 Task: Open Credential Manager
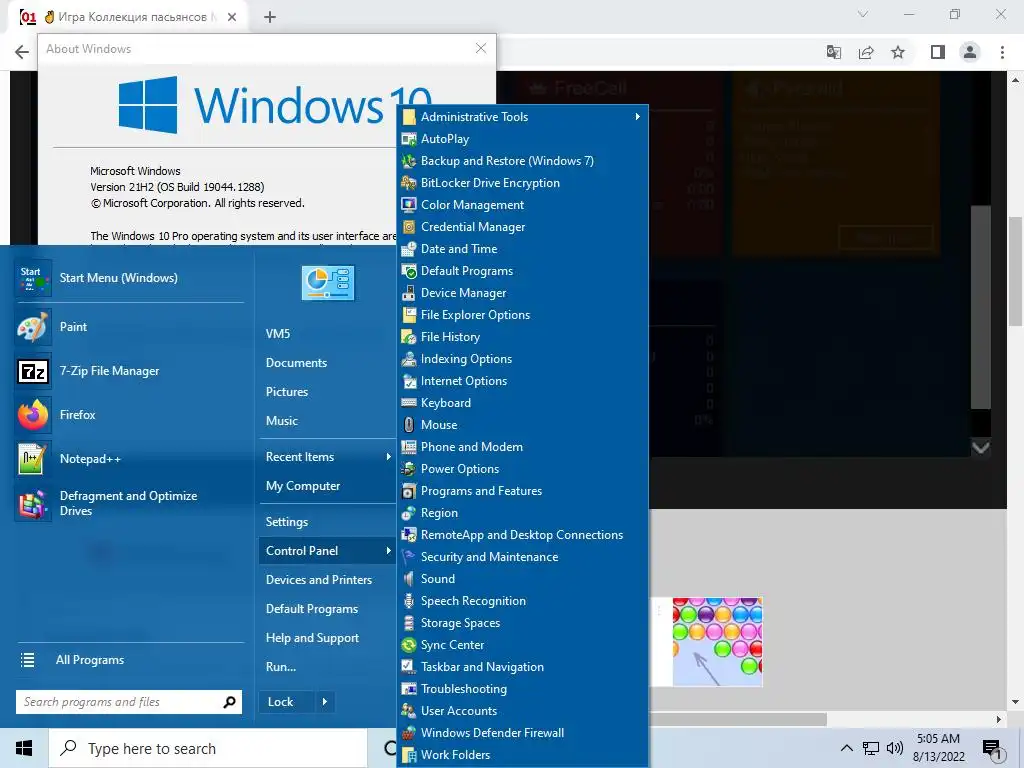(522, 227)
